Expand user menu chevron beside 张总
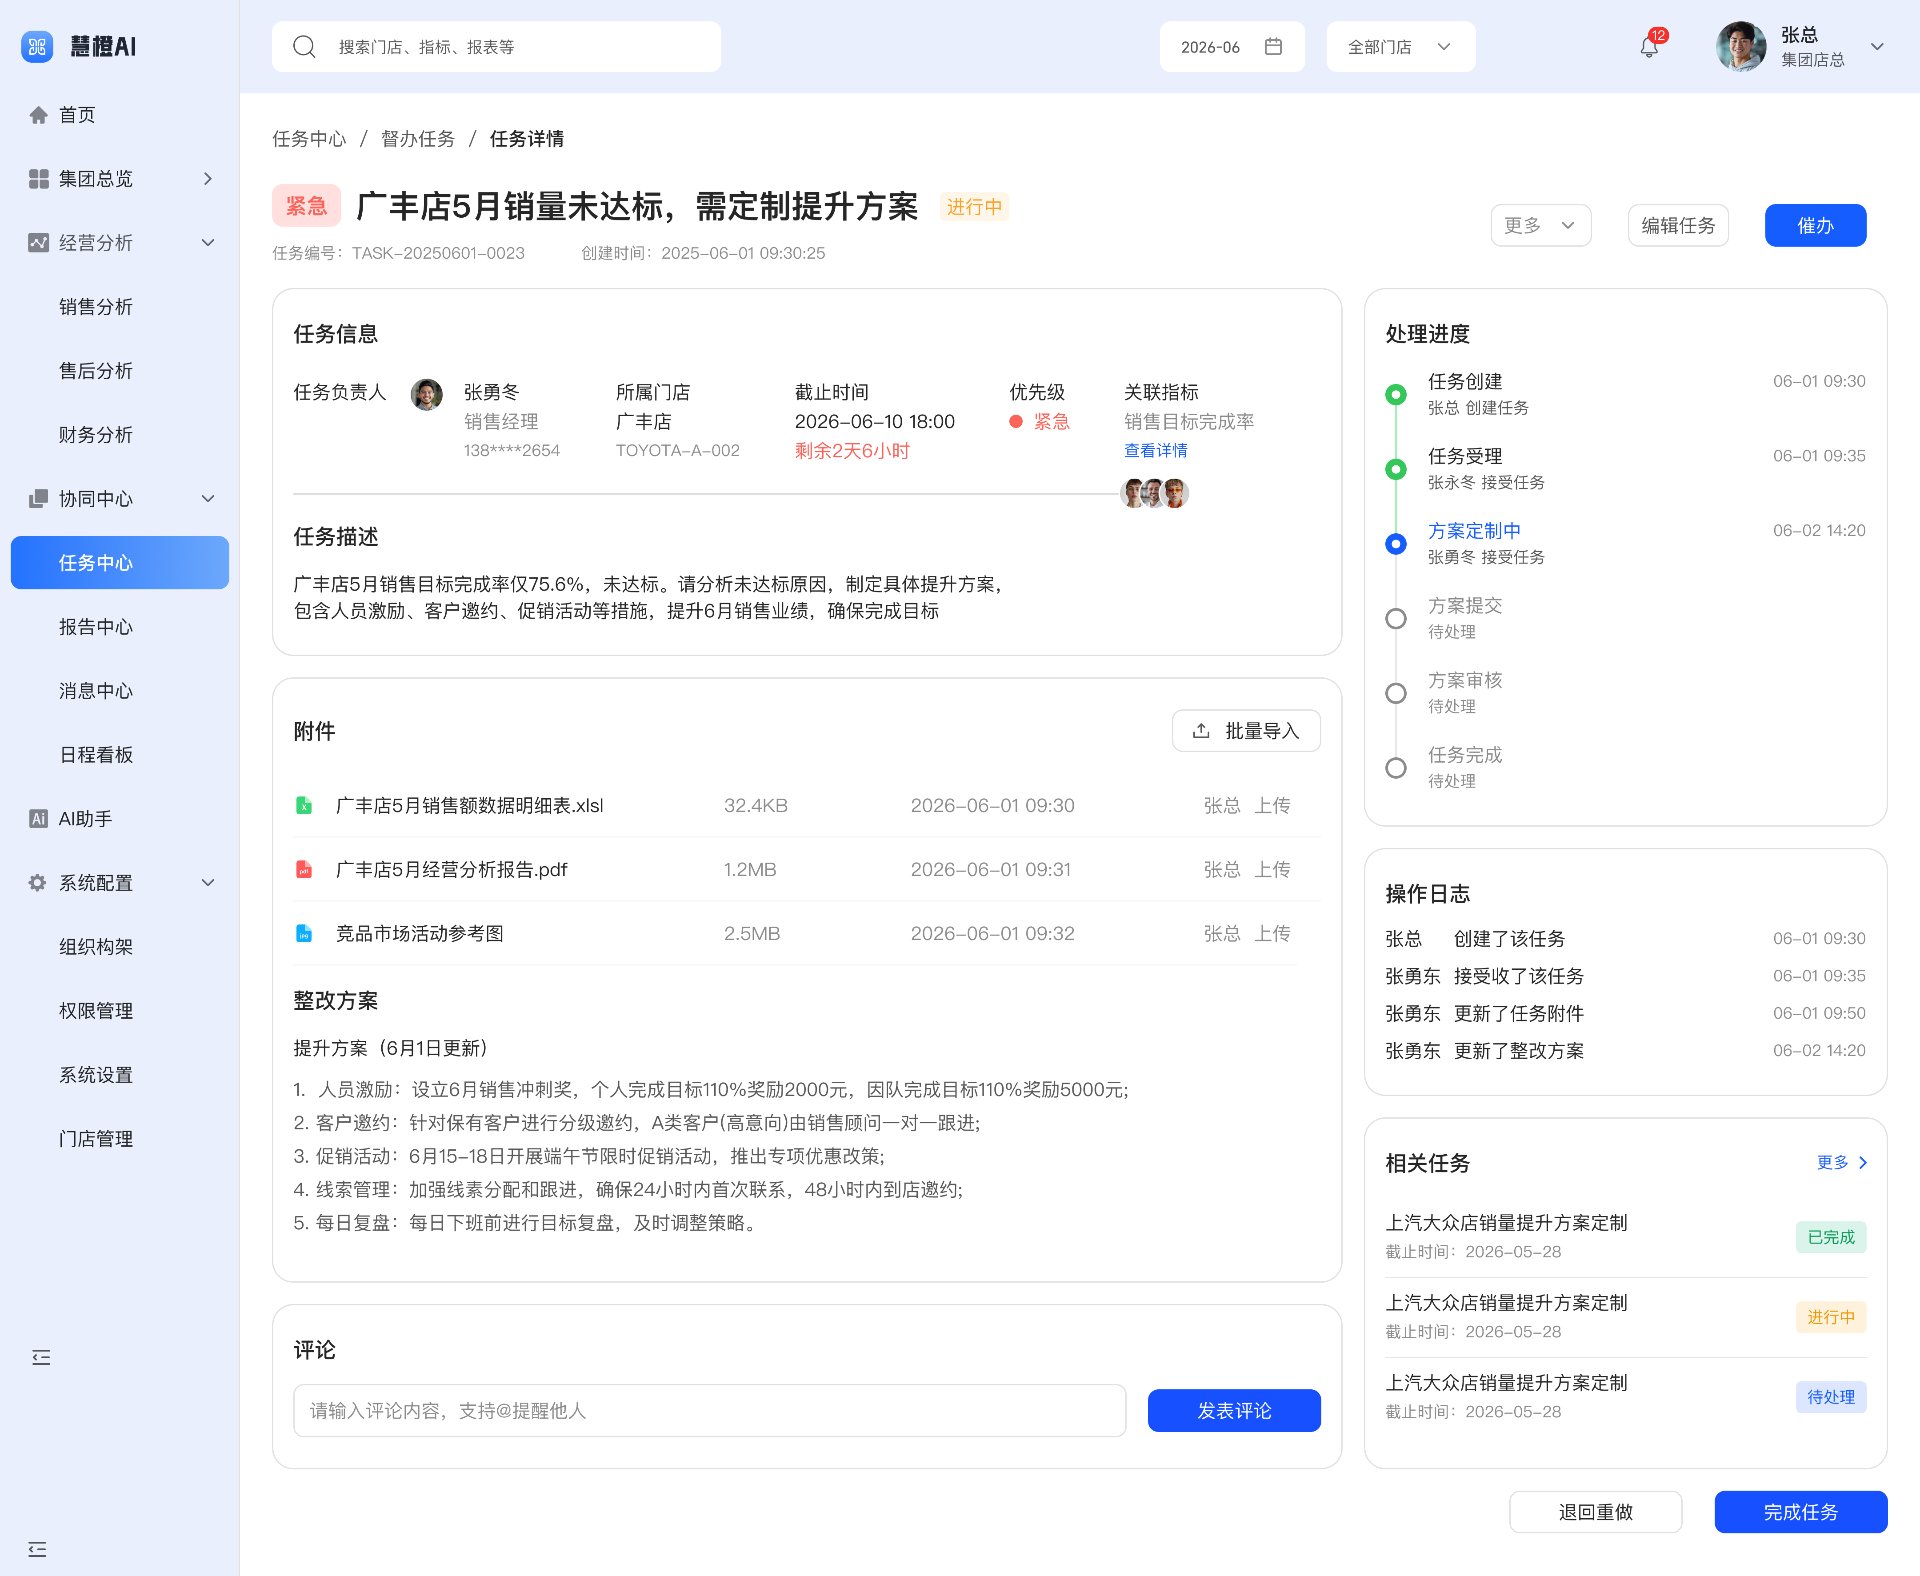1920x1576 pixels. [1877, 46]
